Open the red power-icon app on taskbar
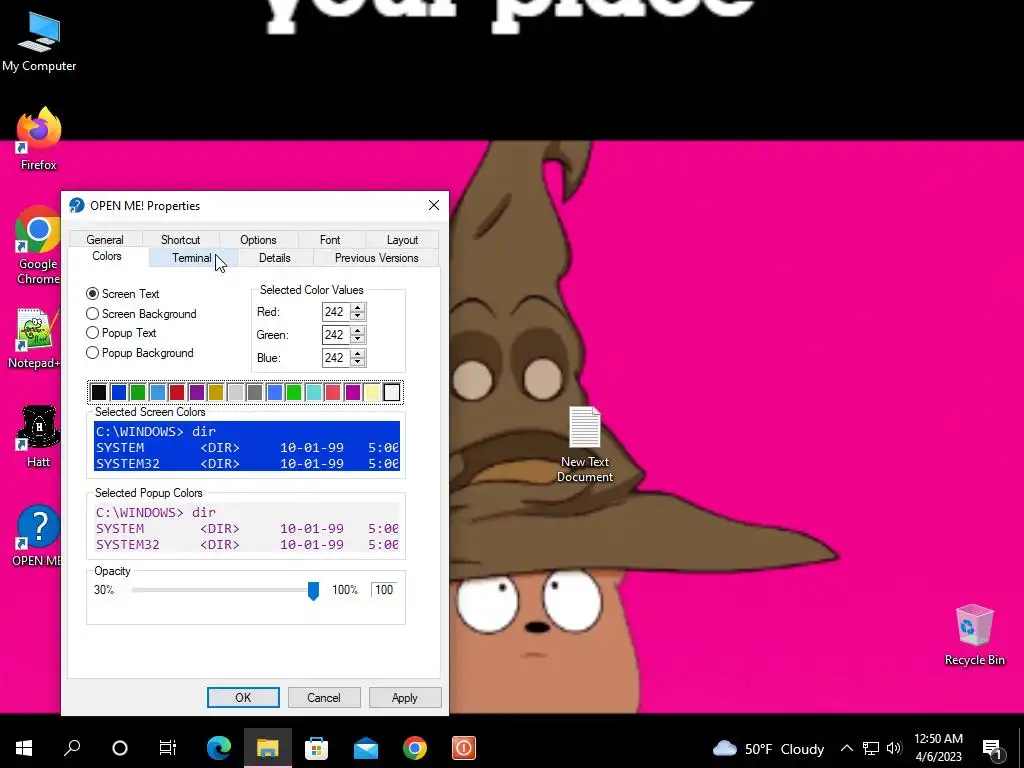Image resolution: width=1024 pixels, height=768 pixels. point(464,748)
